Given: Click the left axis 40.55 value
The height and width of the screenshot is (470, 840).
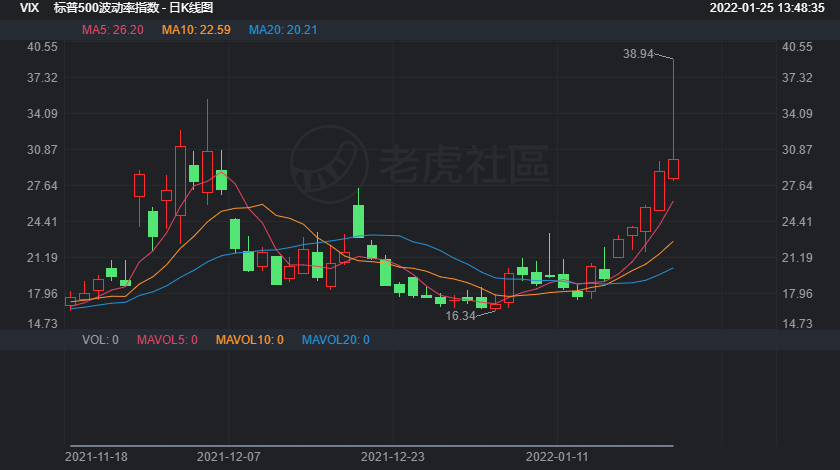Looking at the screenshot, I should [42, 47].
